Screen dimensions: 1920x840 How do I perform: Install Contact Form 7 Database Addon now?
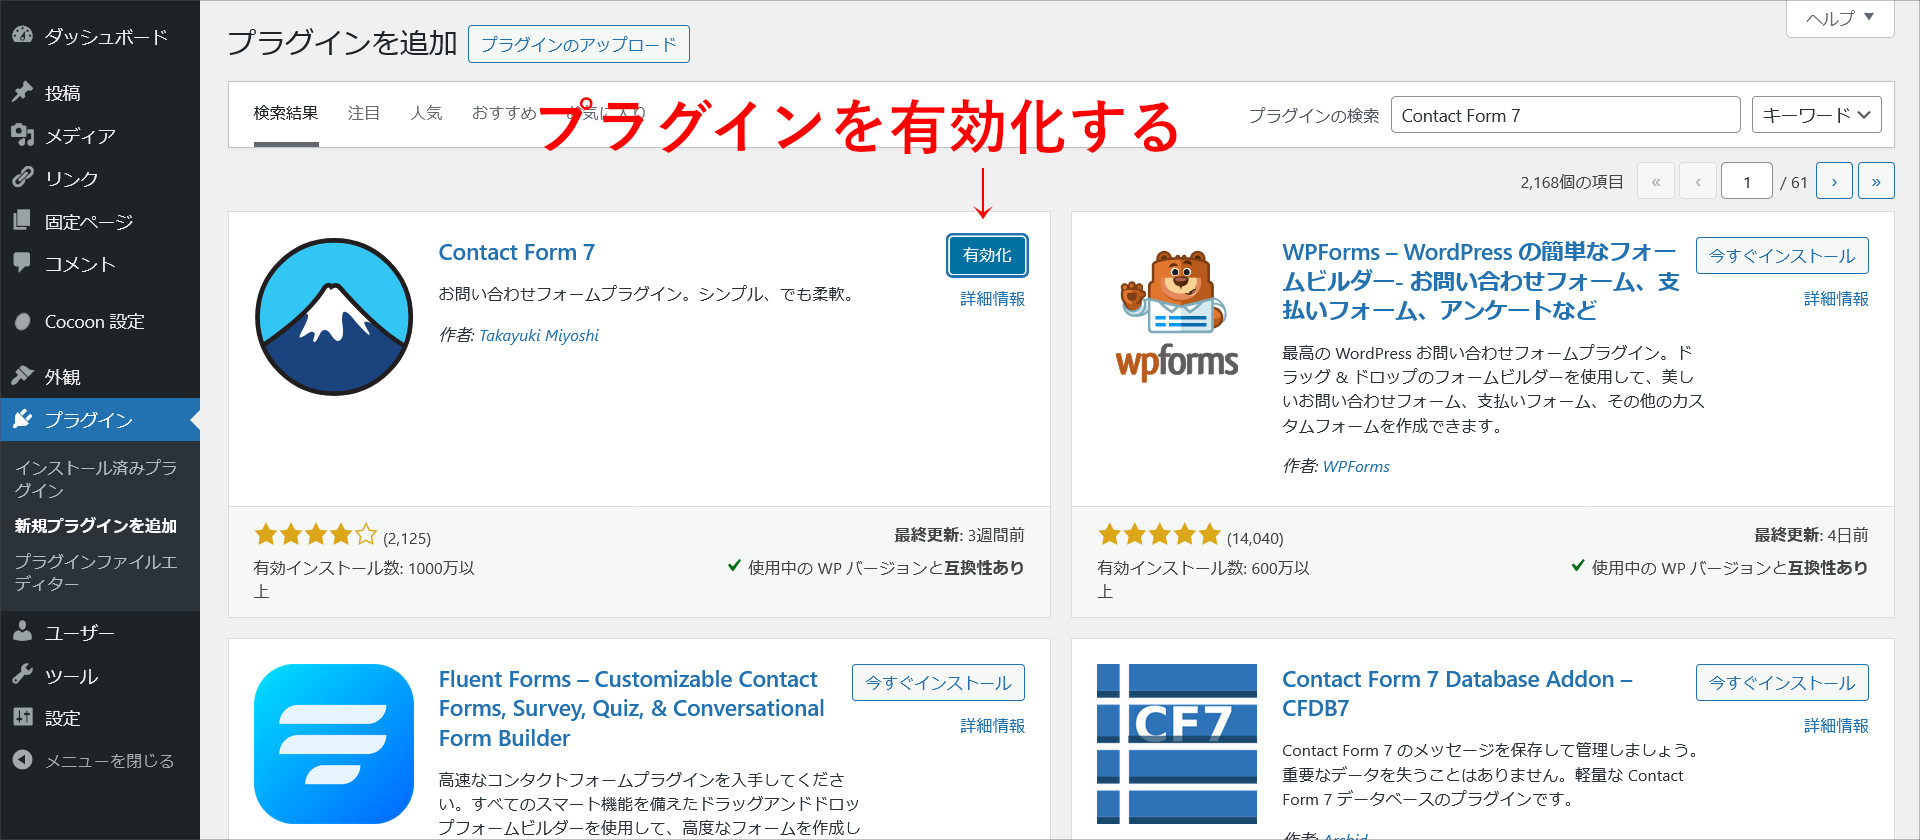1782,683
